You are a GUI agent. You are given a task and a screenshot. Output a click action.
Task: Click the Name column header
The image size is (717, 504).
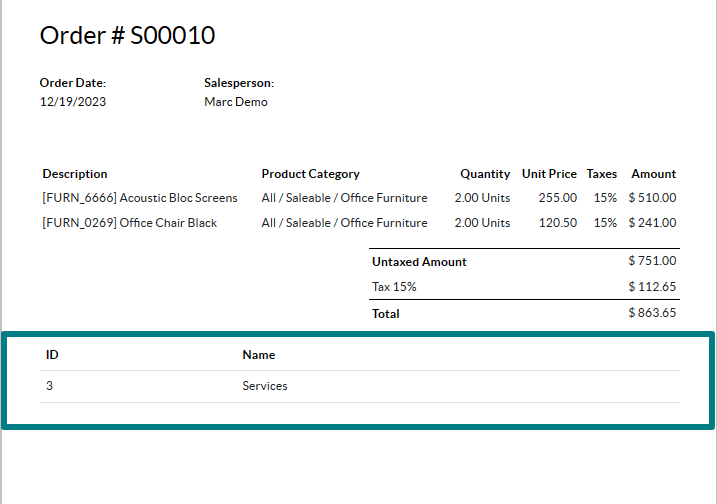[x=259, y=355]
